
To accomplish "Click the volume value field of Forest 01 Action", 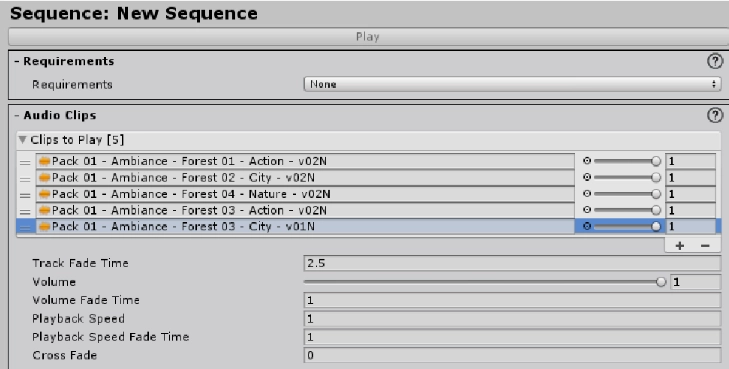I will [690, 161].
